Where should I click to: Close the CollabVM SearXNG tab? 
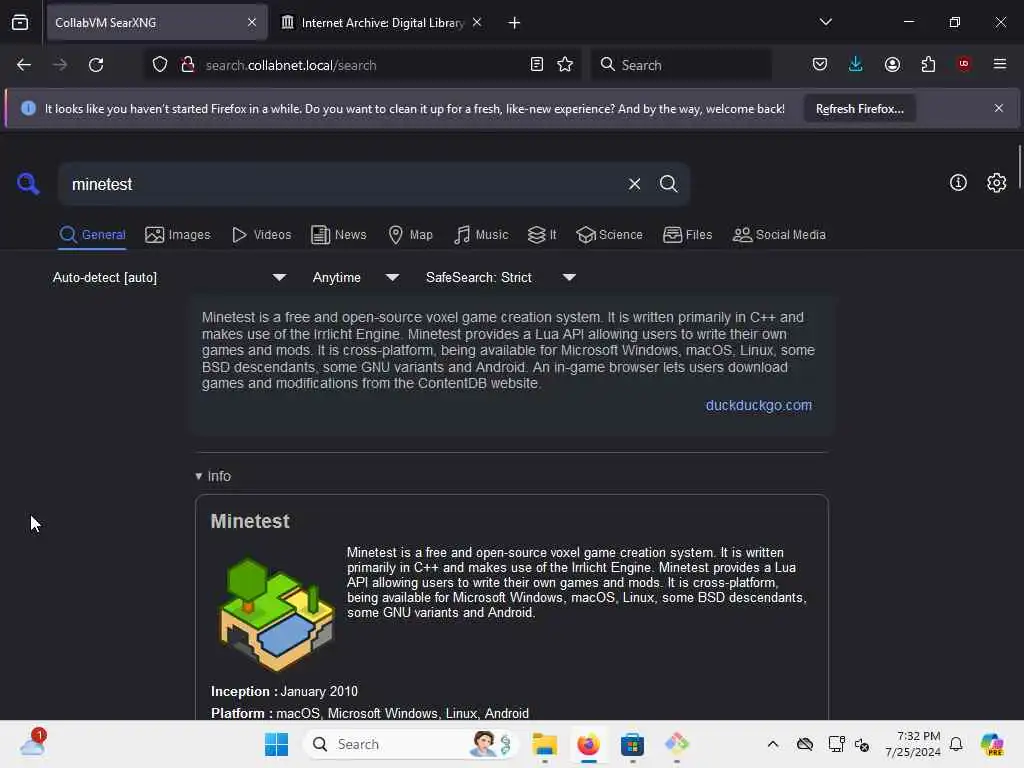pyautogui.click(x=252, y=22)
